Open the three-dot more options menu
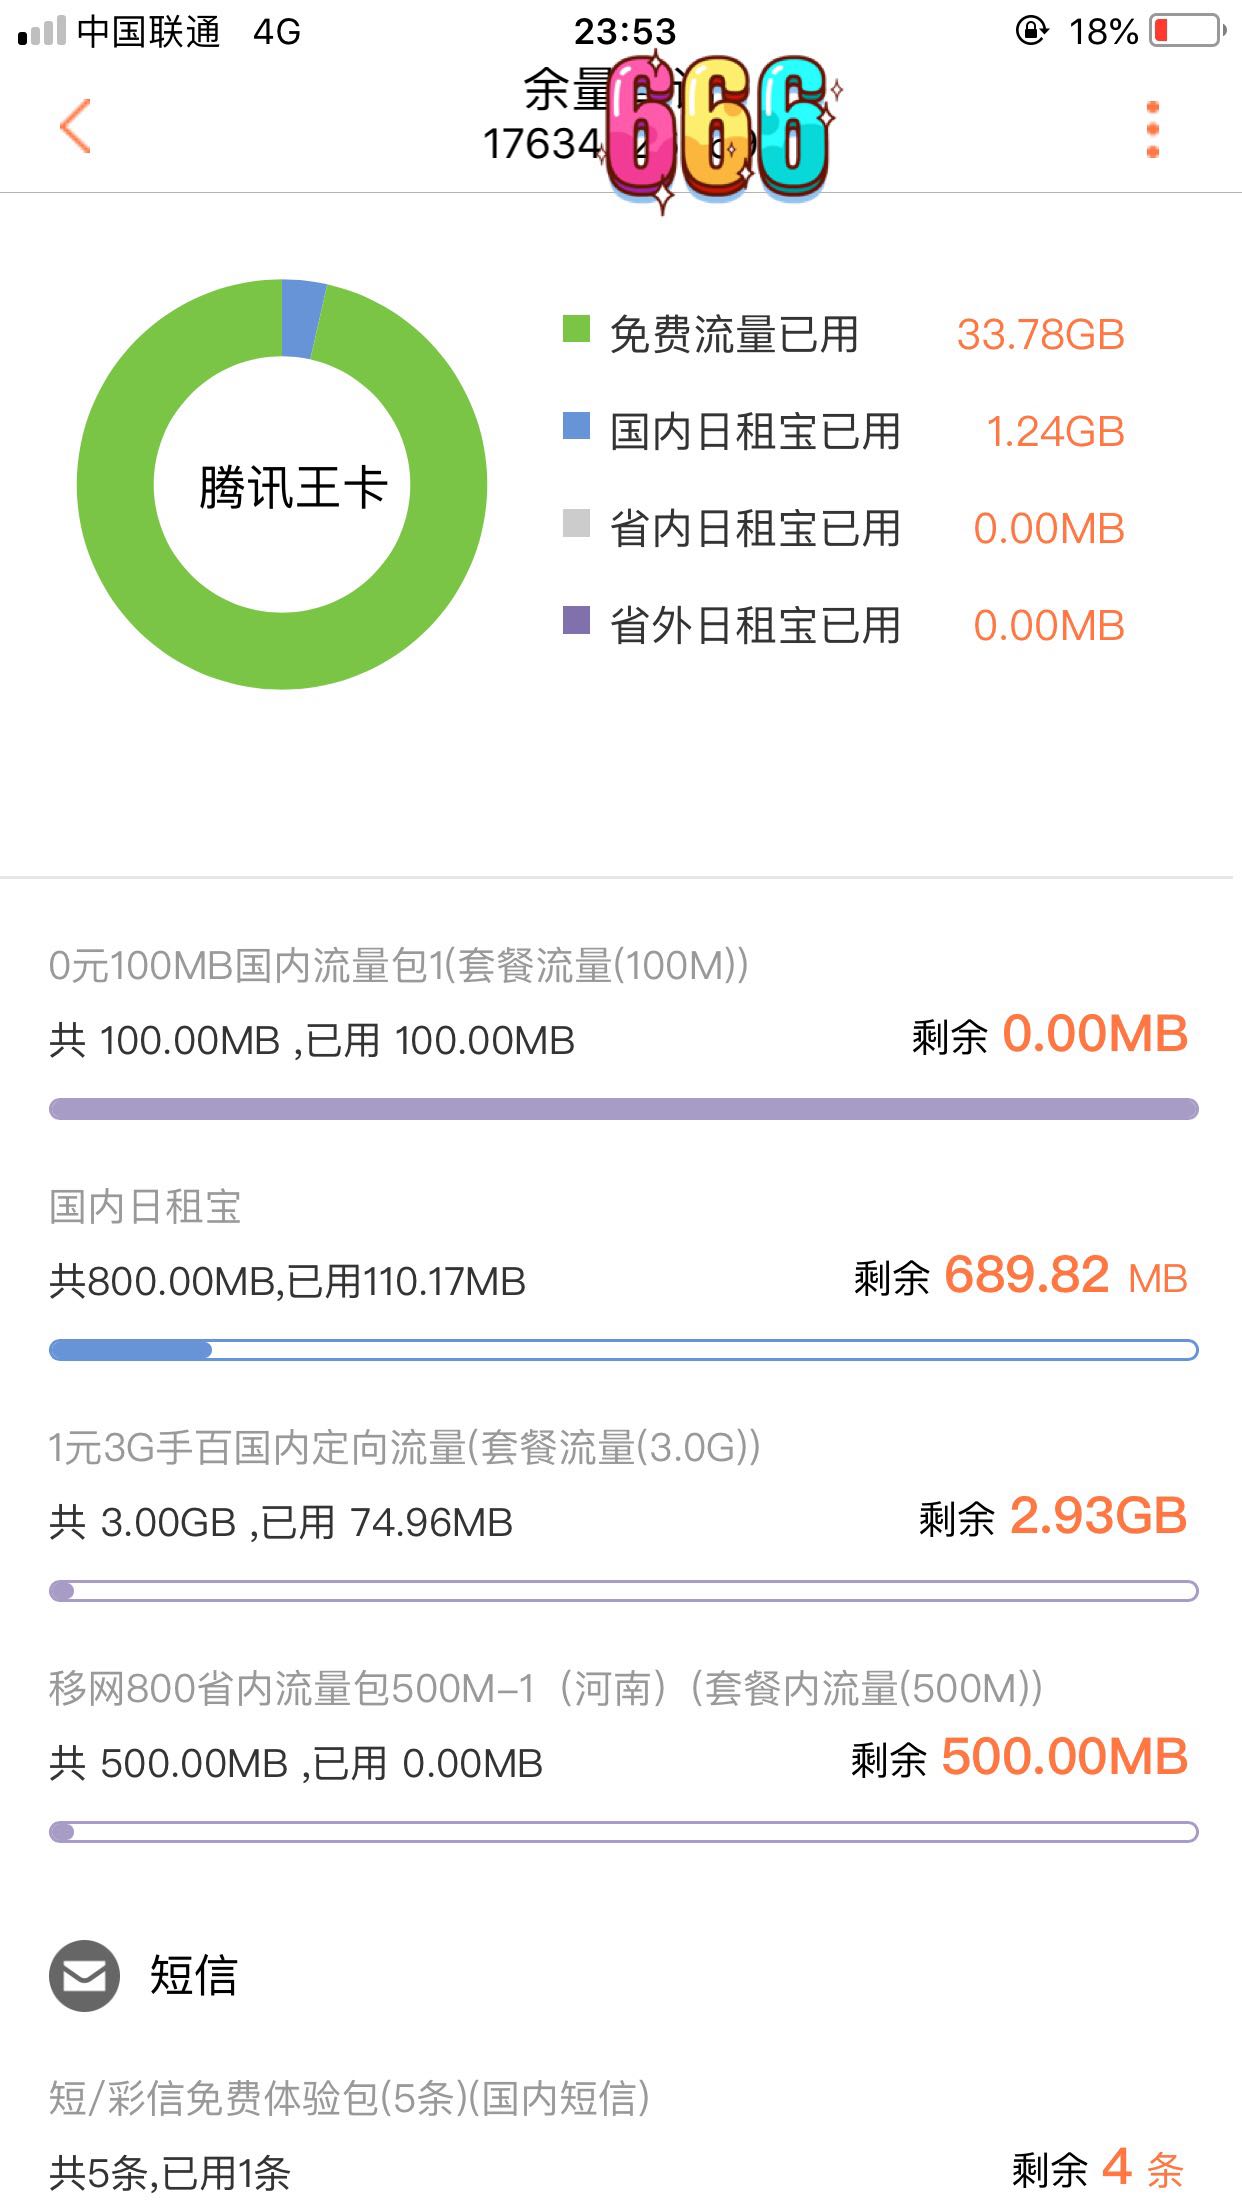The width and height of the screenshot is (1242, 2208). (x=1152, y=129)
